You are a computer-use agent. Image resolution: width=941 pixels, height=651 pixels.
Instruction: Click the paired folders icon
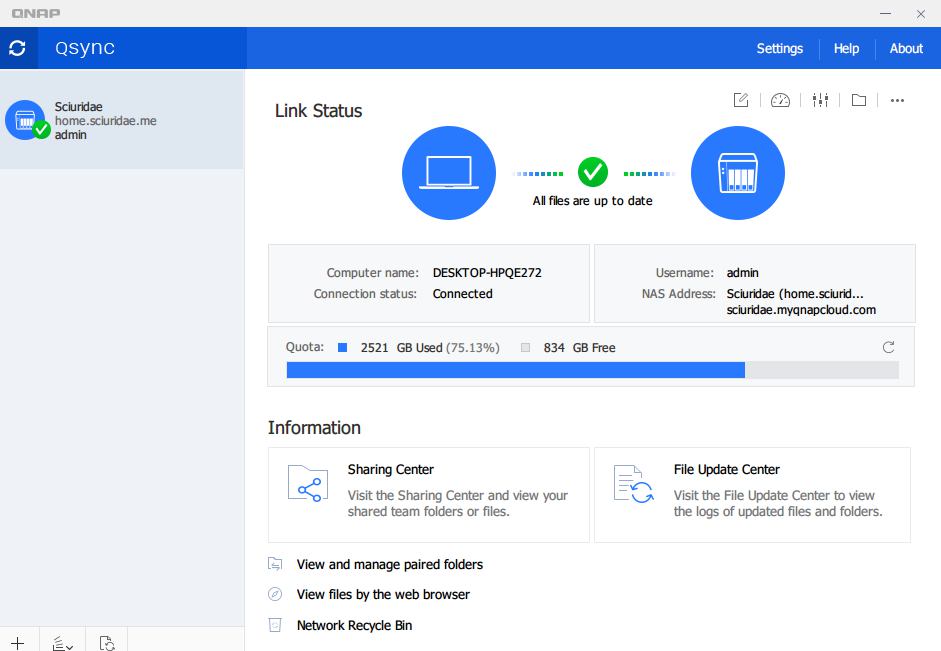[x=275, y=564]
